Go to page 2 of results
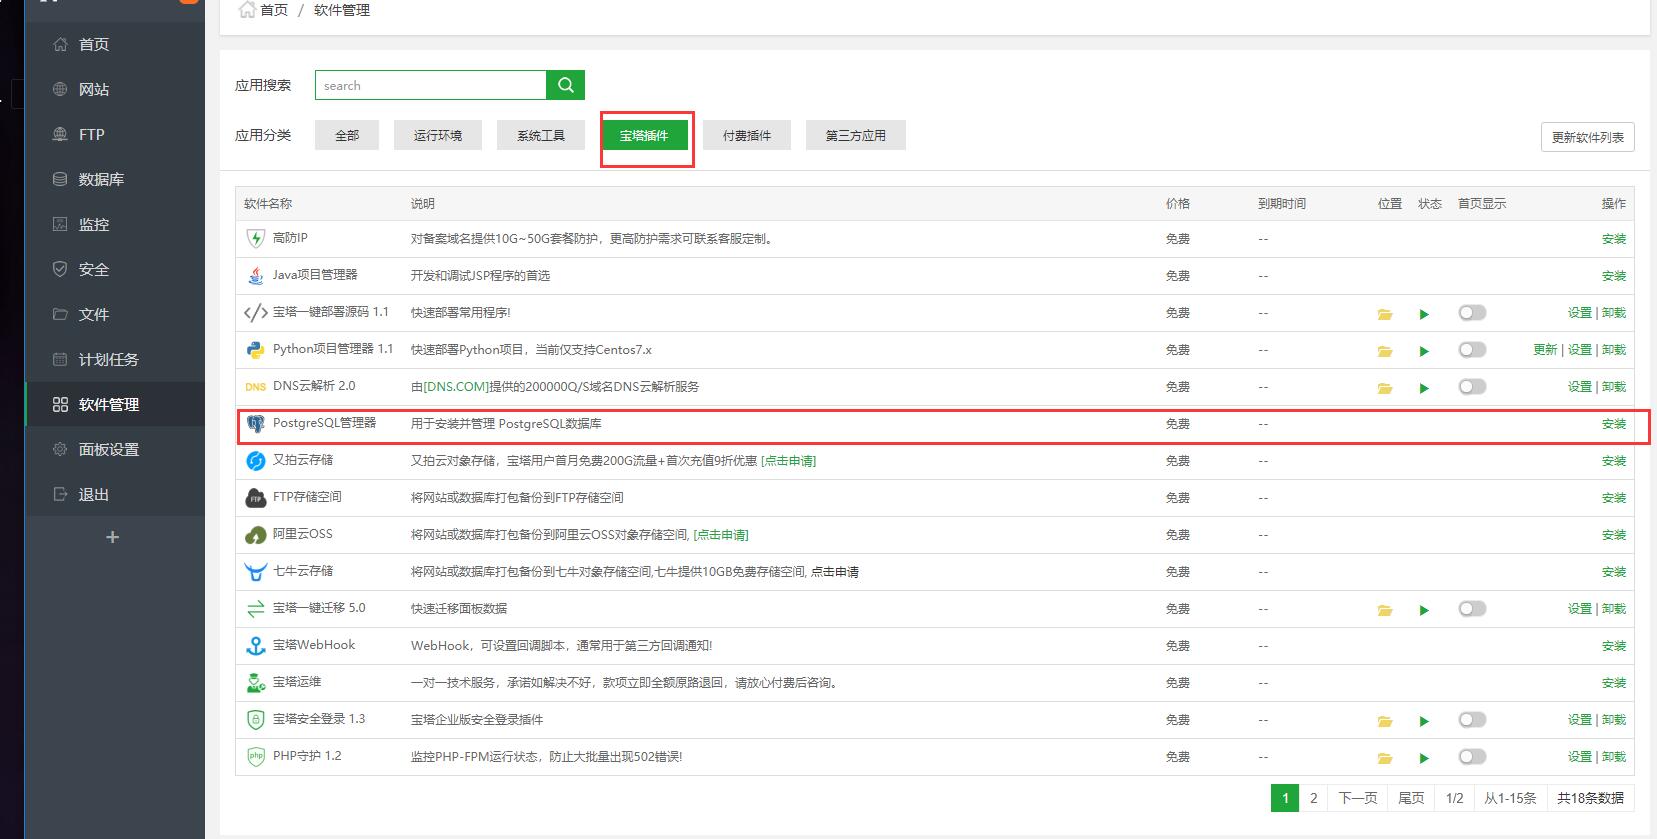The height and width of the screenshot is (839, 1657). click(1313, 798)
